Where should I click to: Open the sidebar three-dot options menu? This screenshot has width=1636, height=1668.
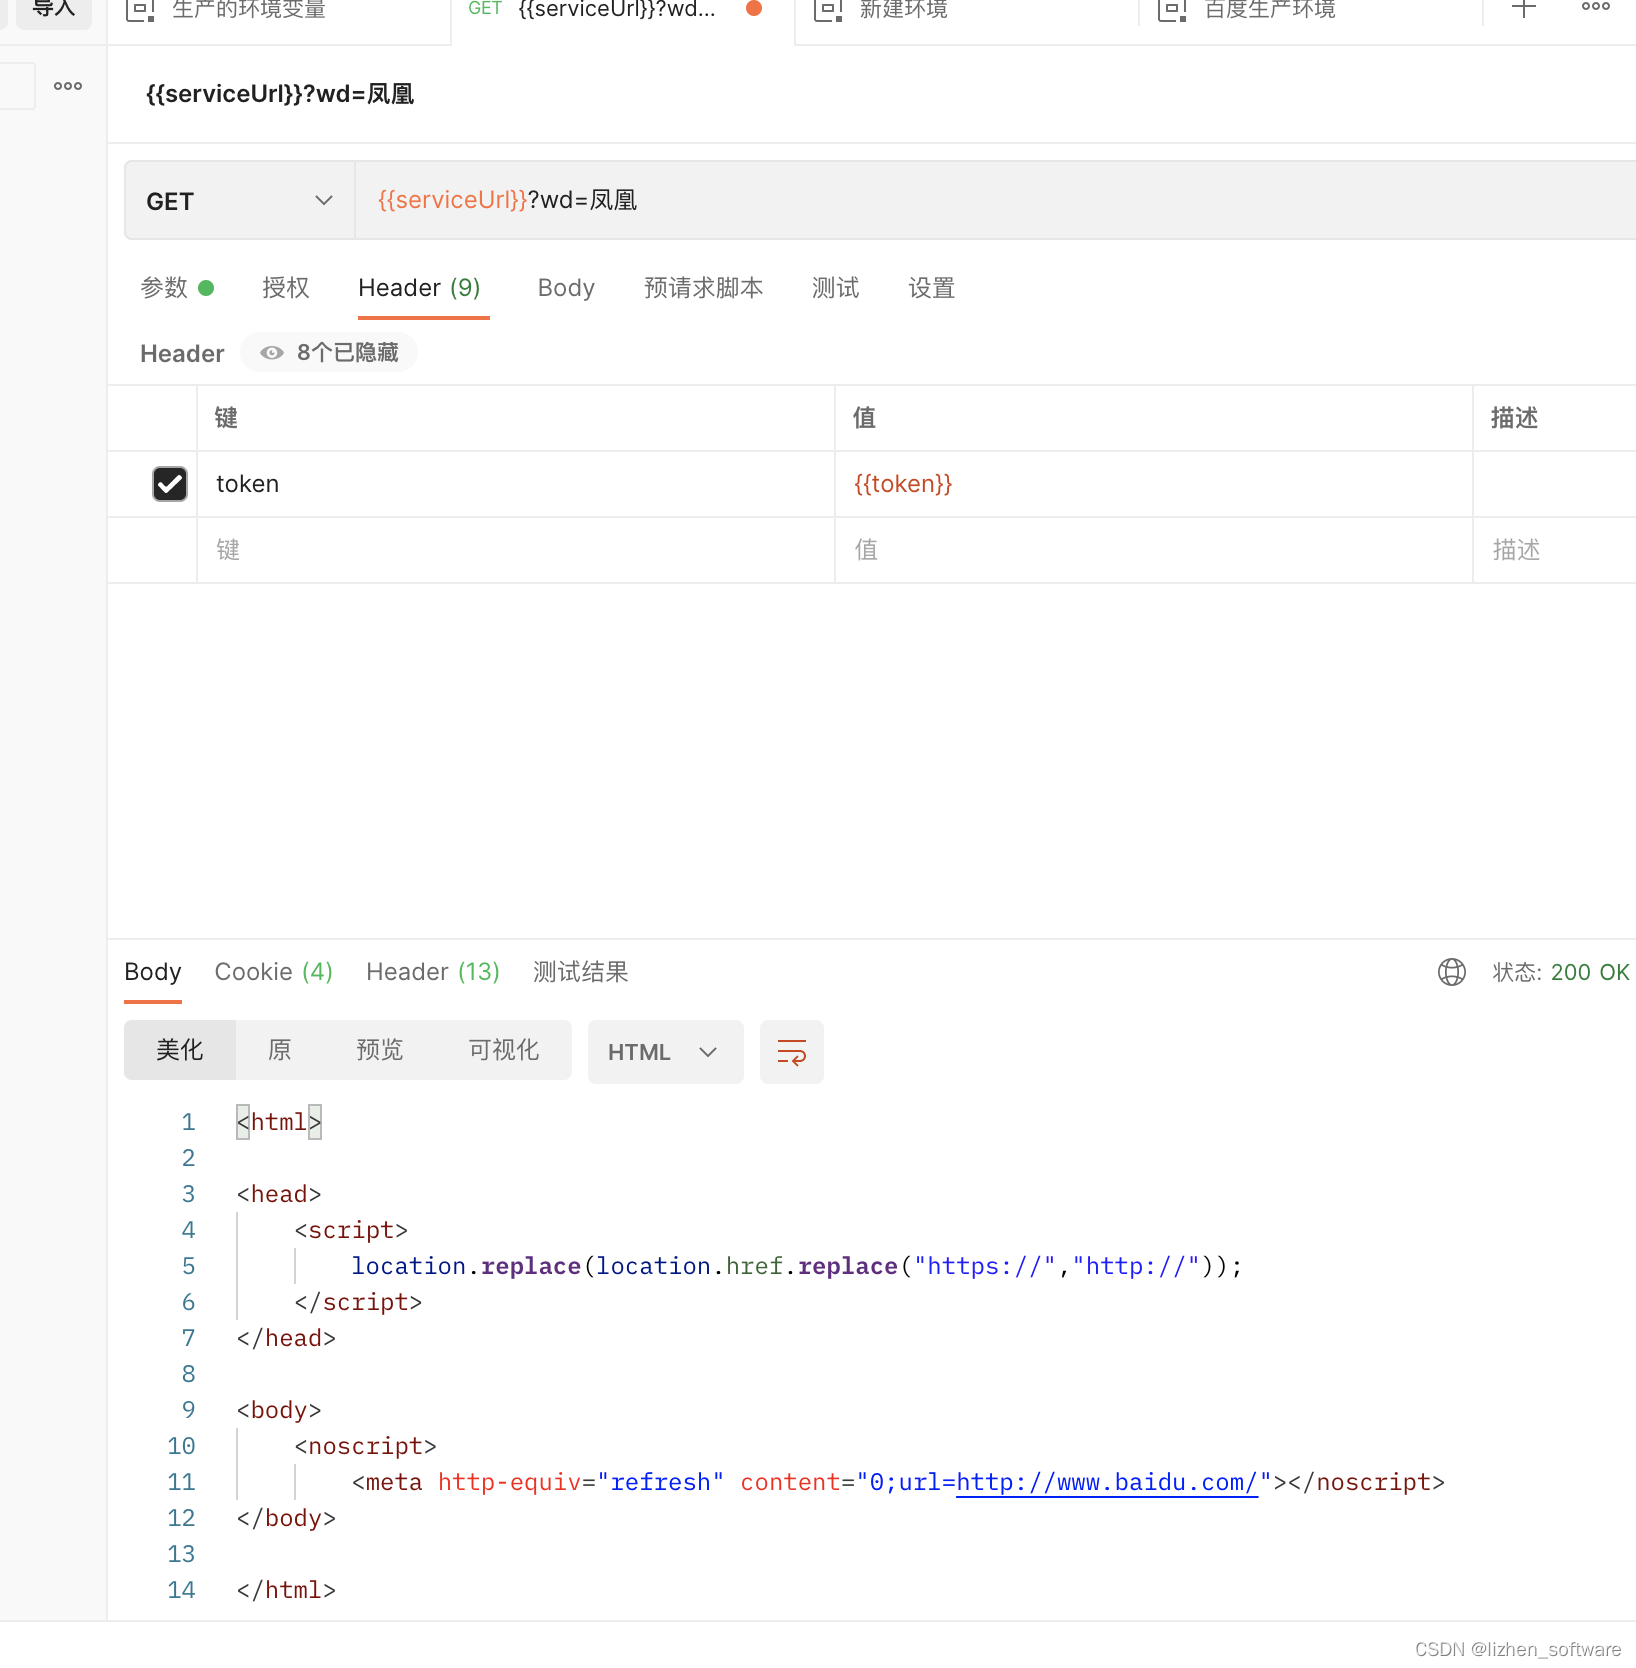click(x=68, y=86)
